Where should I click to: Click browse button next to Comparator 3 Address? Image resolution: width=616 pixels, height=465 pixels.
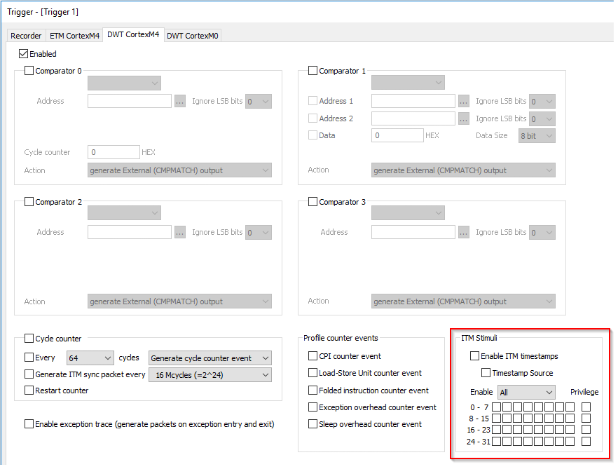464,232
